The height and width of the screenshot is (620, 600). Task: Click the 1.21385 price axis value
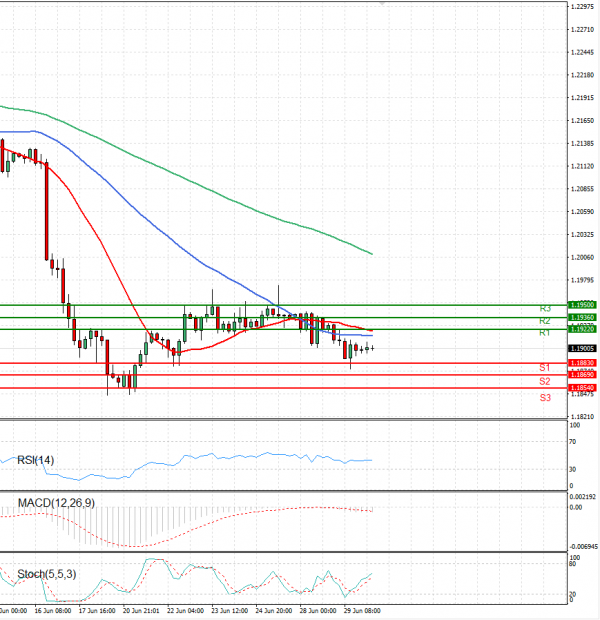(x=583, y=144)
